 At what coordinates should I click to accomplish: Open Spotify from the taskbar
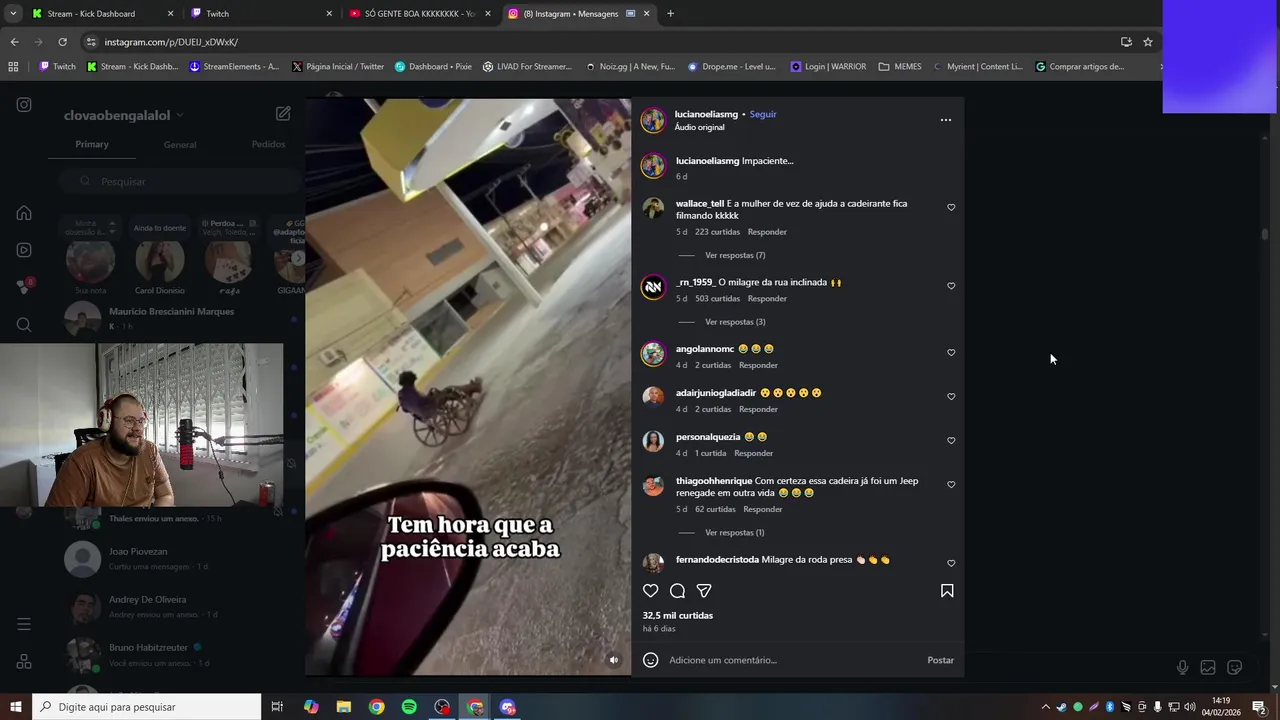tap(409, 707)
